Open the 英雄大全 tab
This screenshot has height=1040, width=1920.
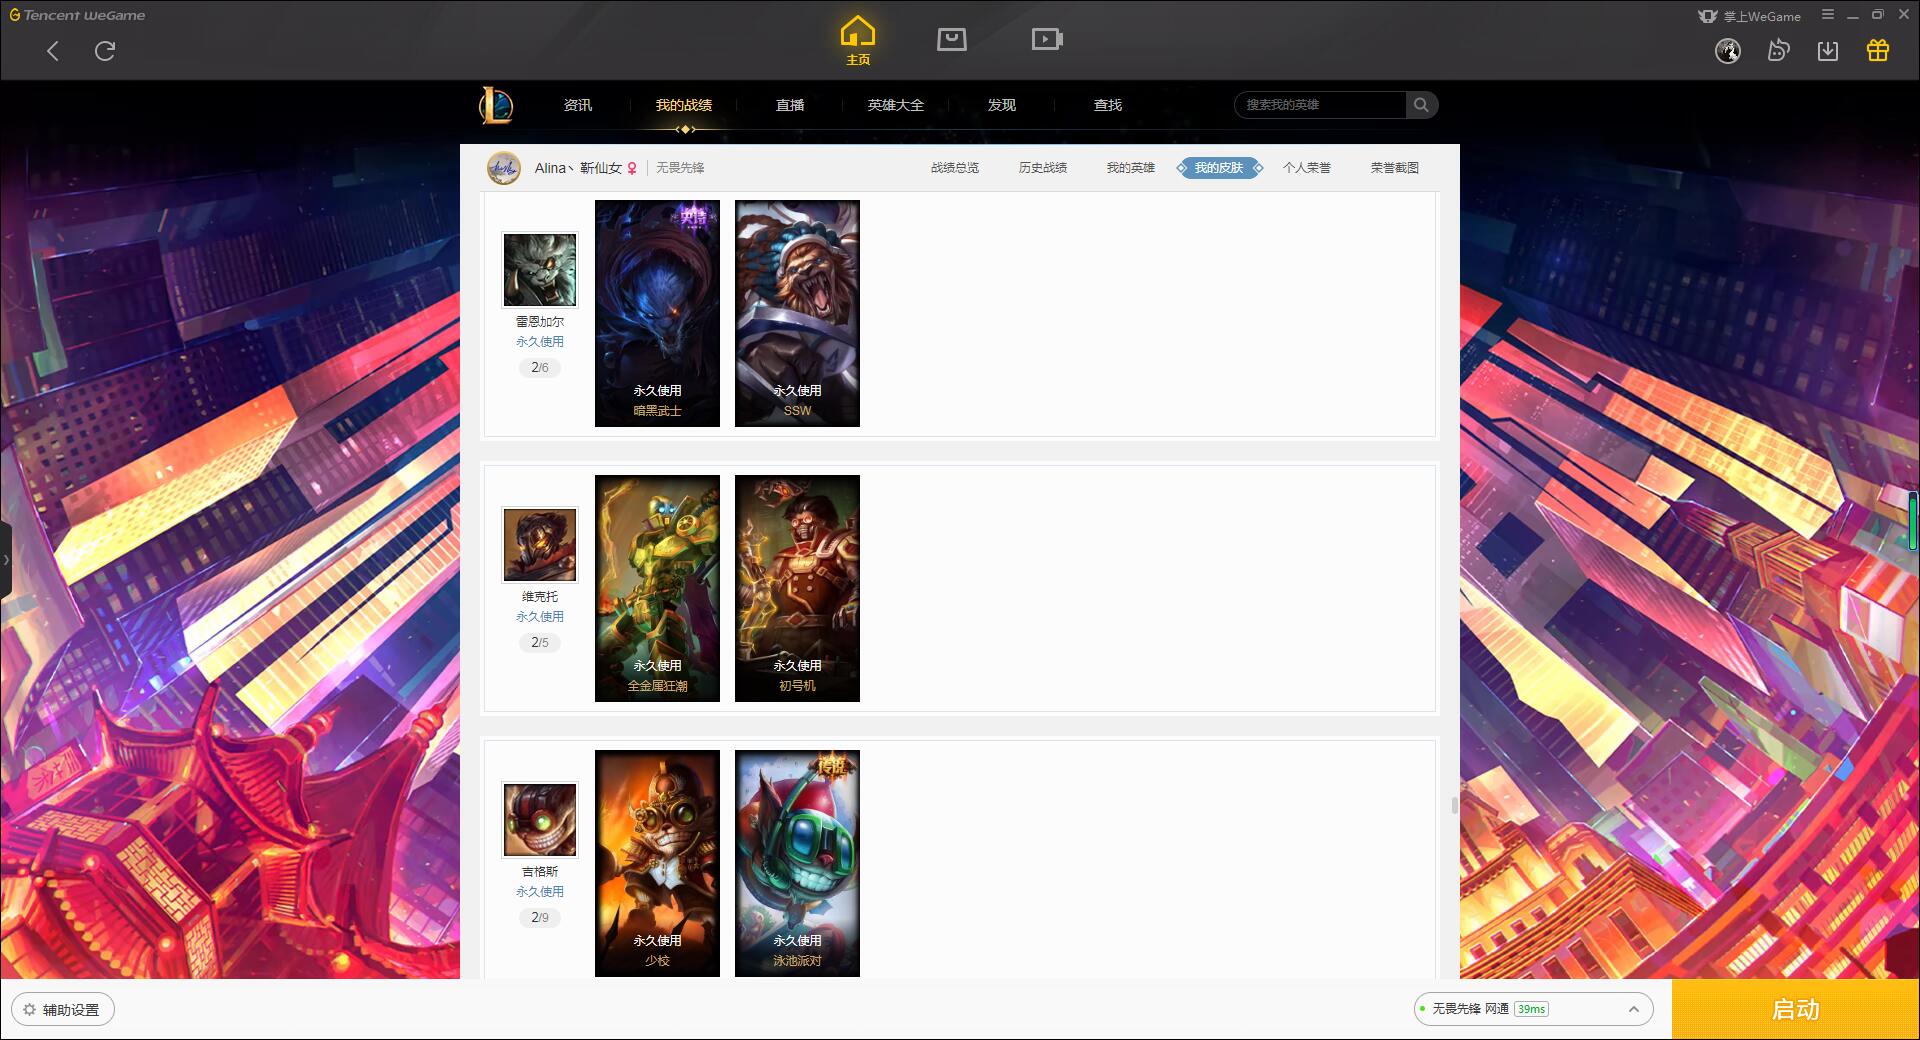coord(896,105)
